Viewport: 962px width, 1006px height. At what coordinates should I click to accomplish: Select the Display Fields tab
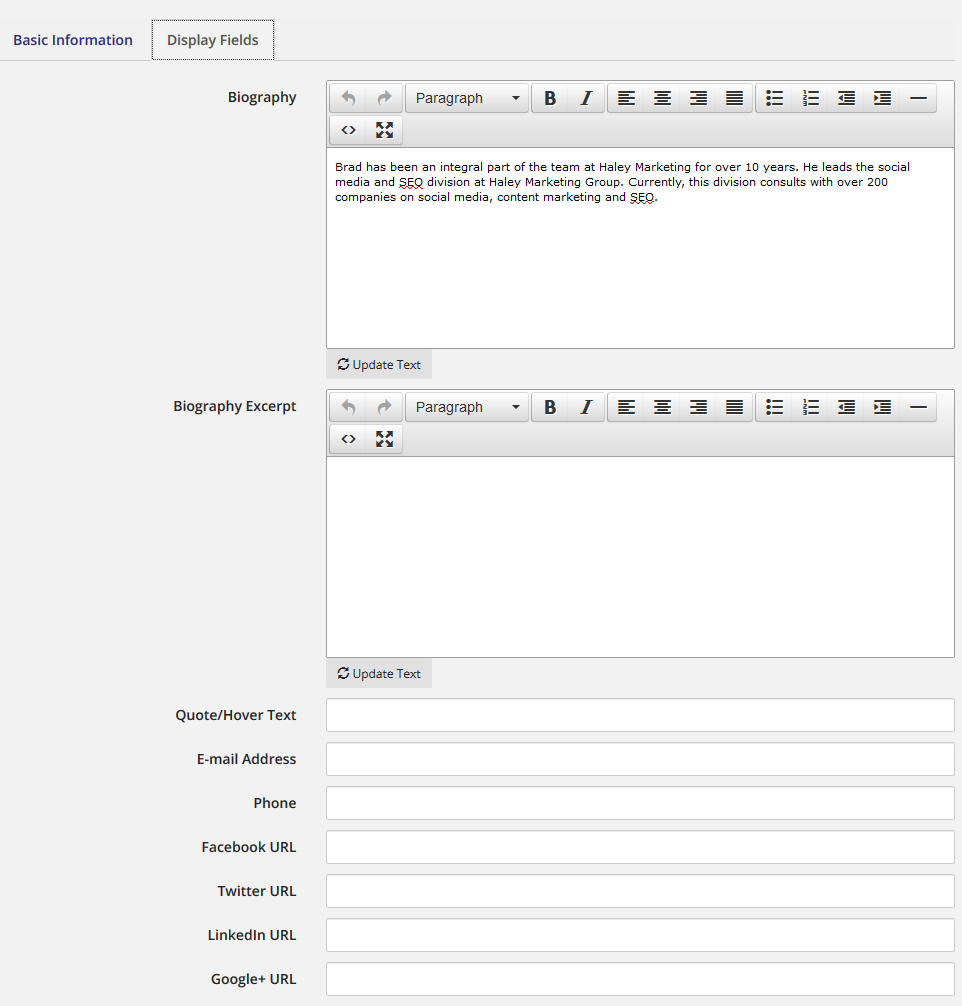[x=213, y=40]
